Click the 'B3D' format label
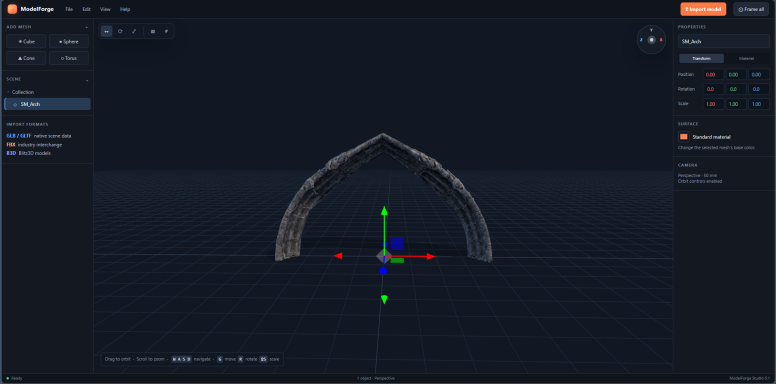This screenshot has width=776, height=384. click(x=11, y=153)
